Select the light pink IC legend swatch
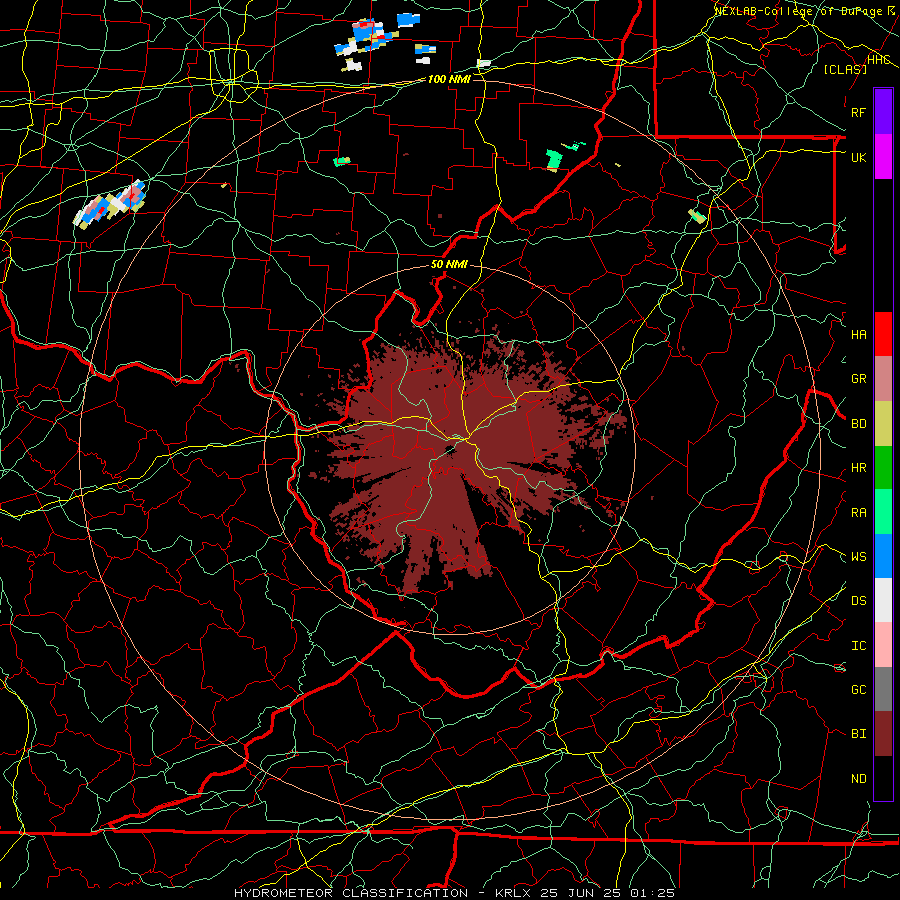 tap(883, 645)
